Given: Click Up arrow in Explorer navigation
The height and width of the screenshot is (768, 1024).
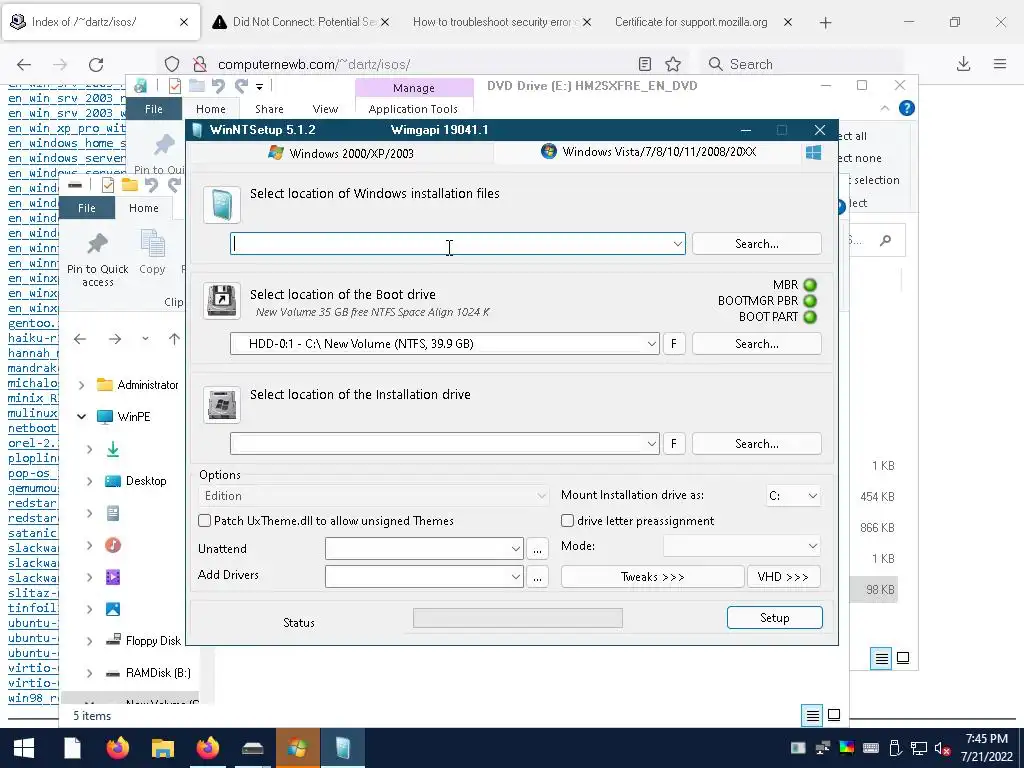Looking at the screenshot, I should point(174,339).
